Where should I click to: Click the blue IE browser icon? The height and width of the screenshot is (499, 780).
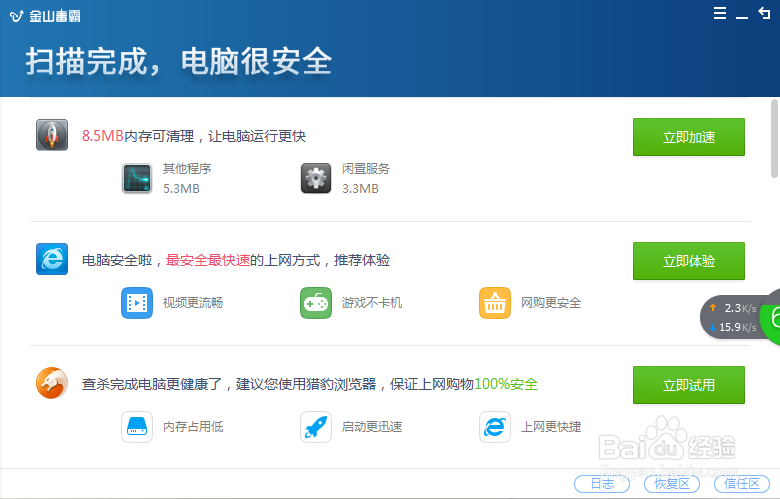[52, 259]
